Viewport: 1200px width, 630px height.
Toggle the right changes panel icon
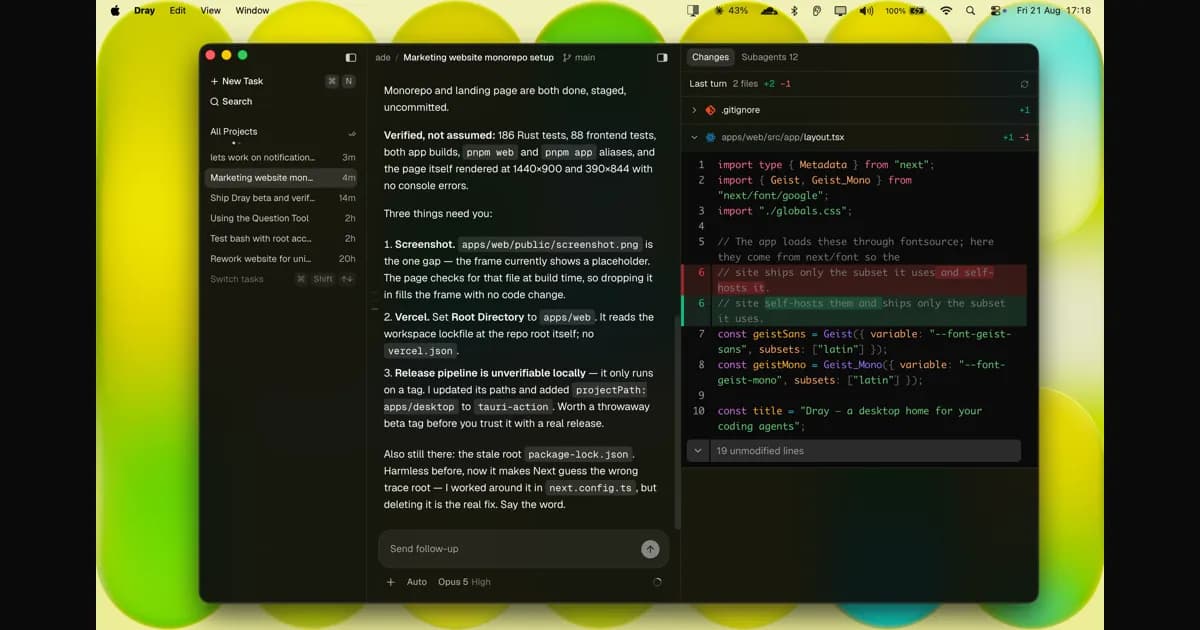(662, 57)
